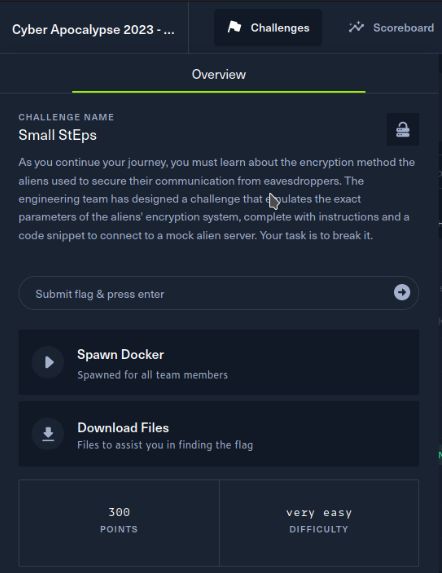The height and width of the screenshot is (573, 442).
Task: Open Cyber Apocalypse 2023 event title
Action: [94, 30]
